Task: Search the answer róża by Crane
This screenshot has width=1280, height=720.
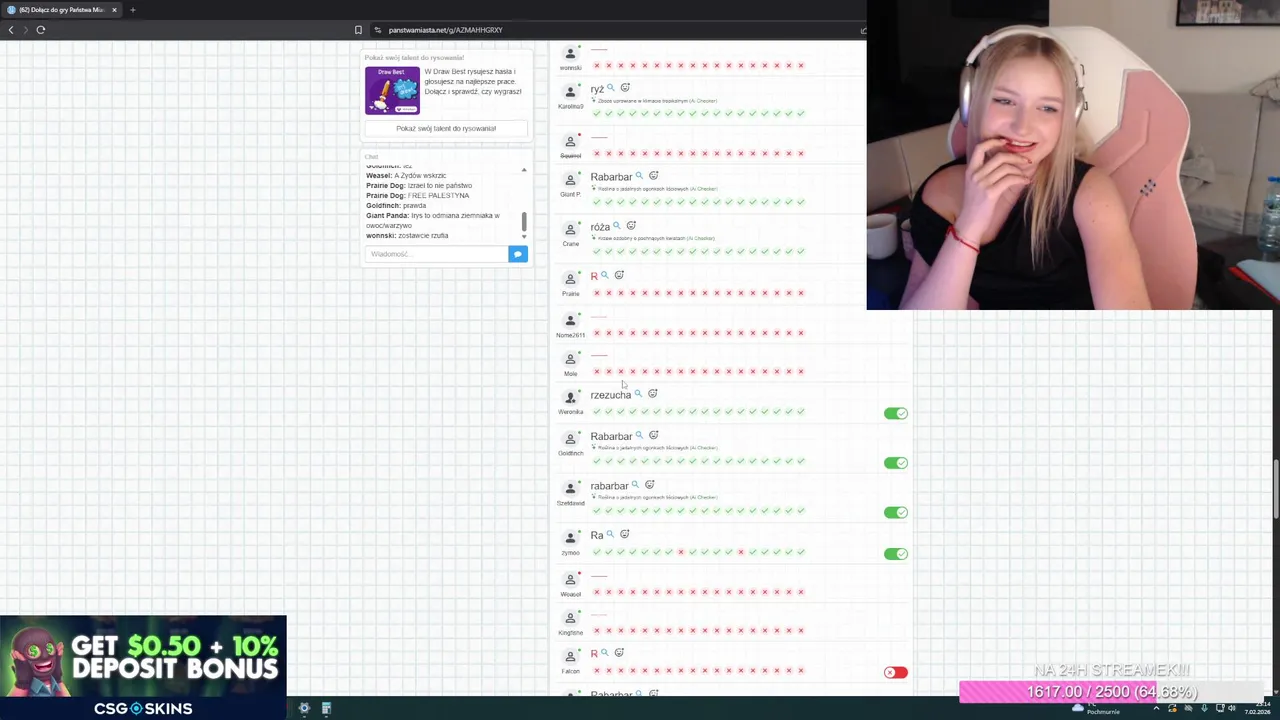Action: coord(616,226)
